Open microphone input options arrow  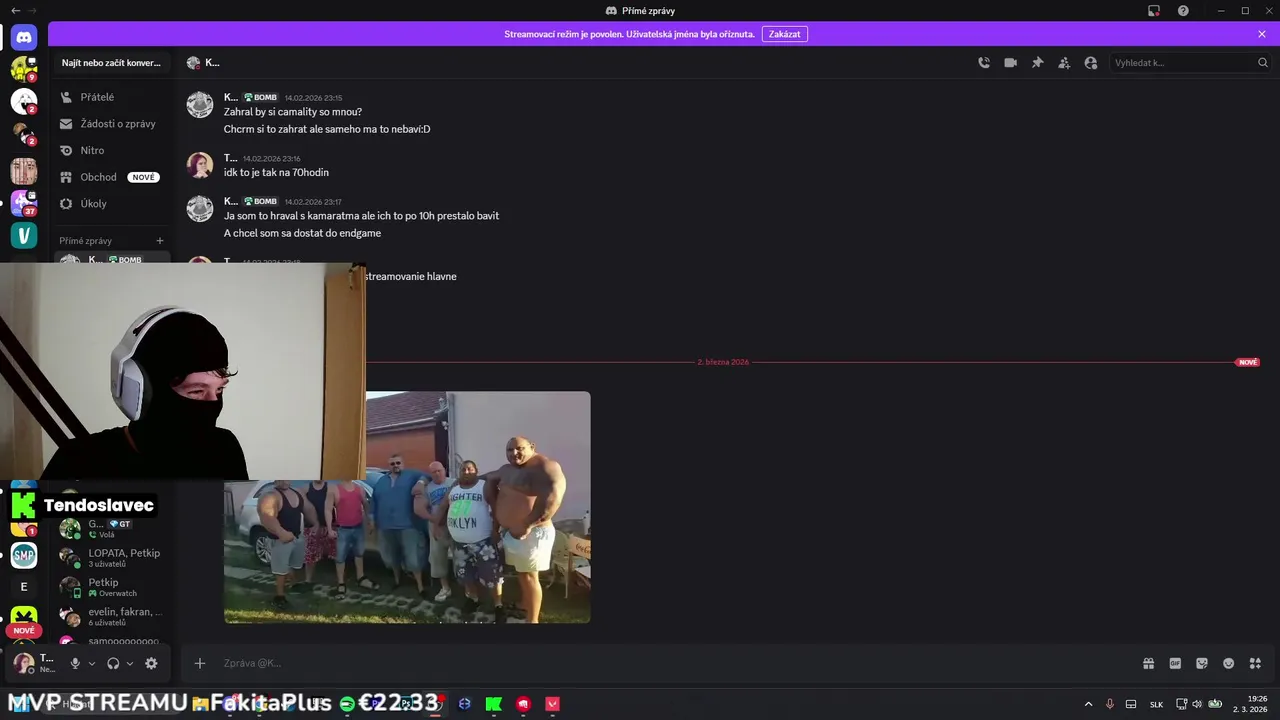coord(92,663)
